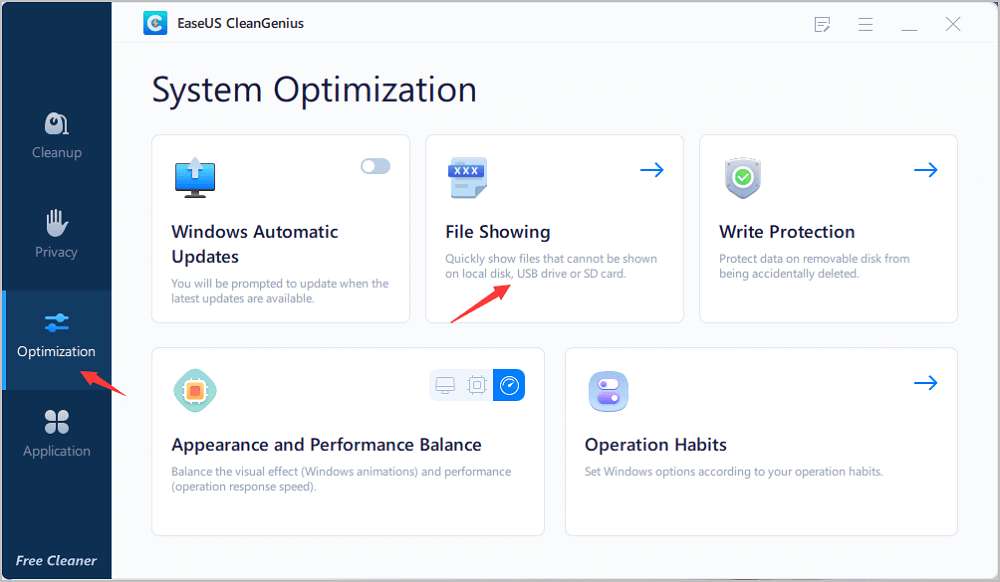Click the feedback note button in the title bar
The image size is (1000, 582).
[x=822, y=24]
